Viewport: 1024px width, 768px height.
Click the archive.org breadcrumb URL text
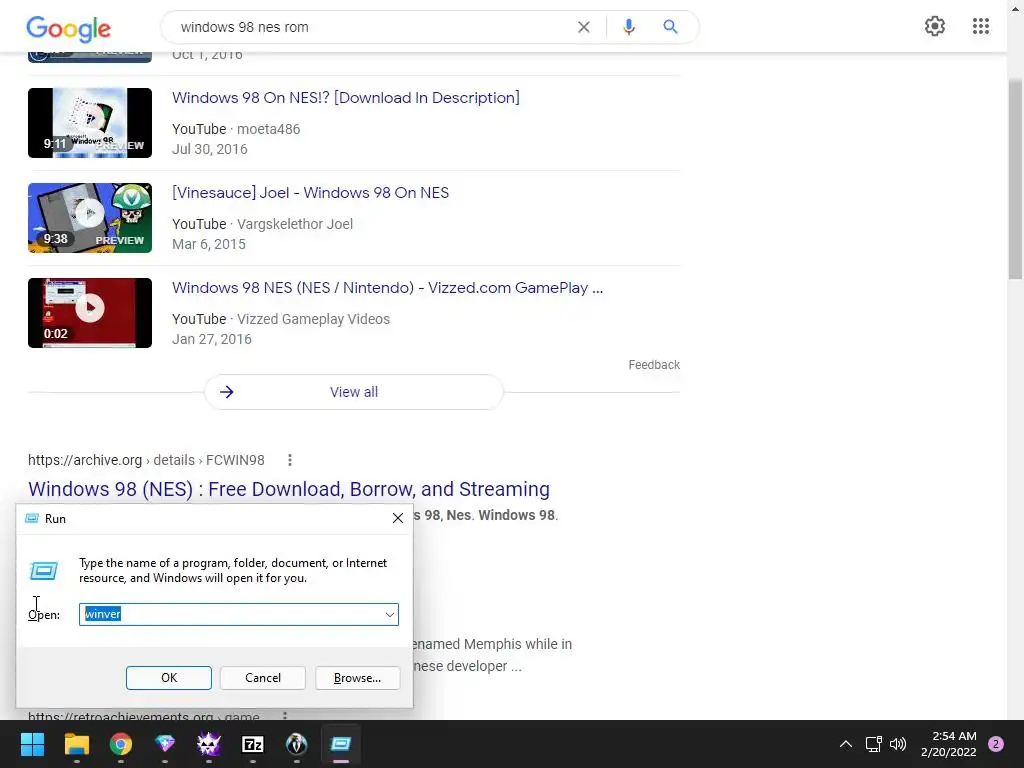click(146, 460)
